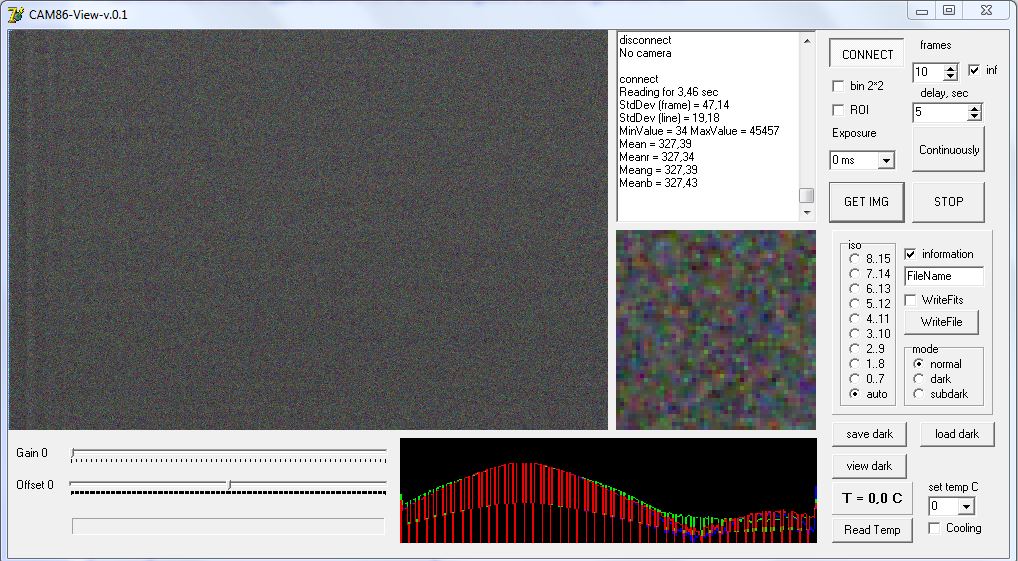Click the CONNECT button
The image size is (1018, 561).
tap(867, 55)
